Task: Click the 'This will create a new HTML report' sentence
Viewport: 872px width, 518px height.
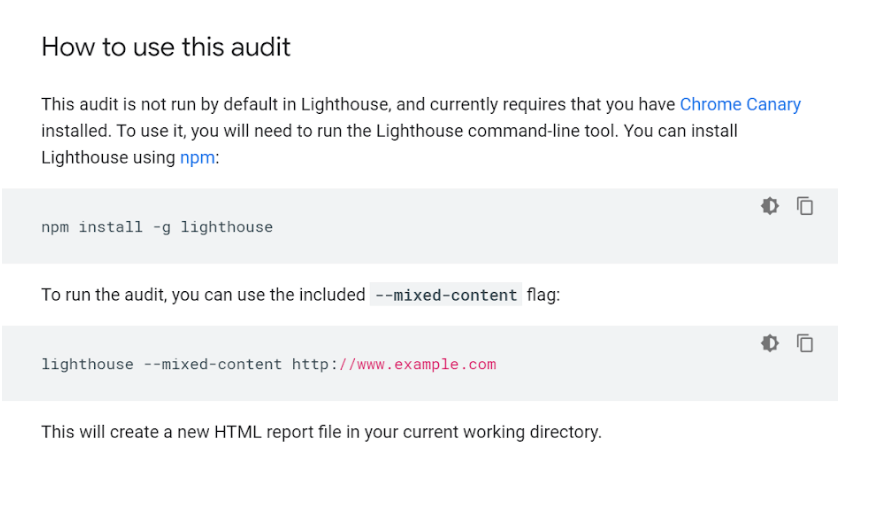Action: click(x=321, y=432)
